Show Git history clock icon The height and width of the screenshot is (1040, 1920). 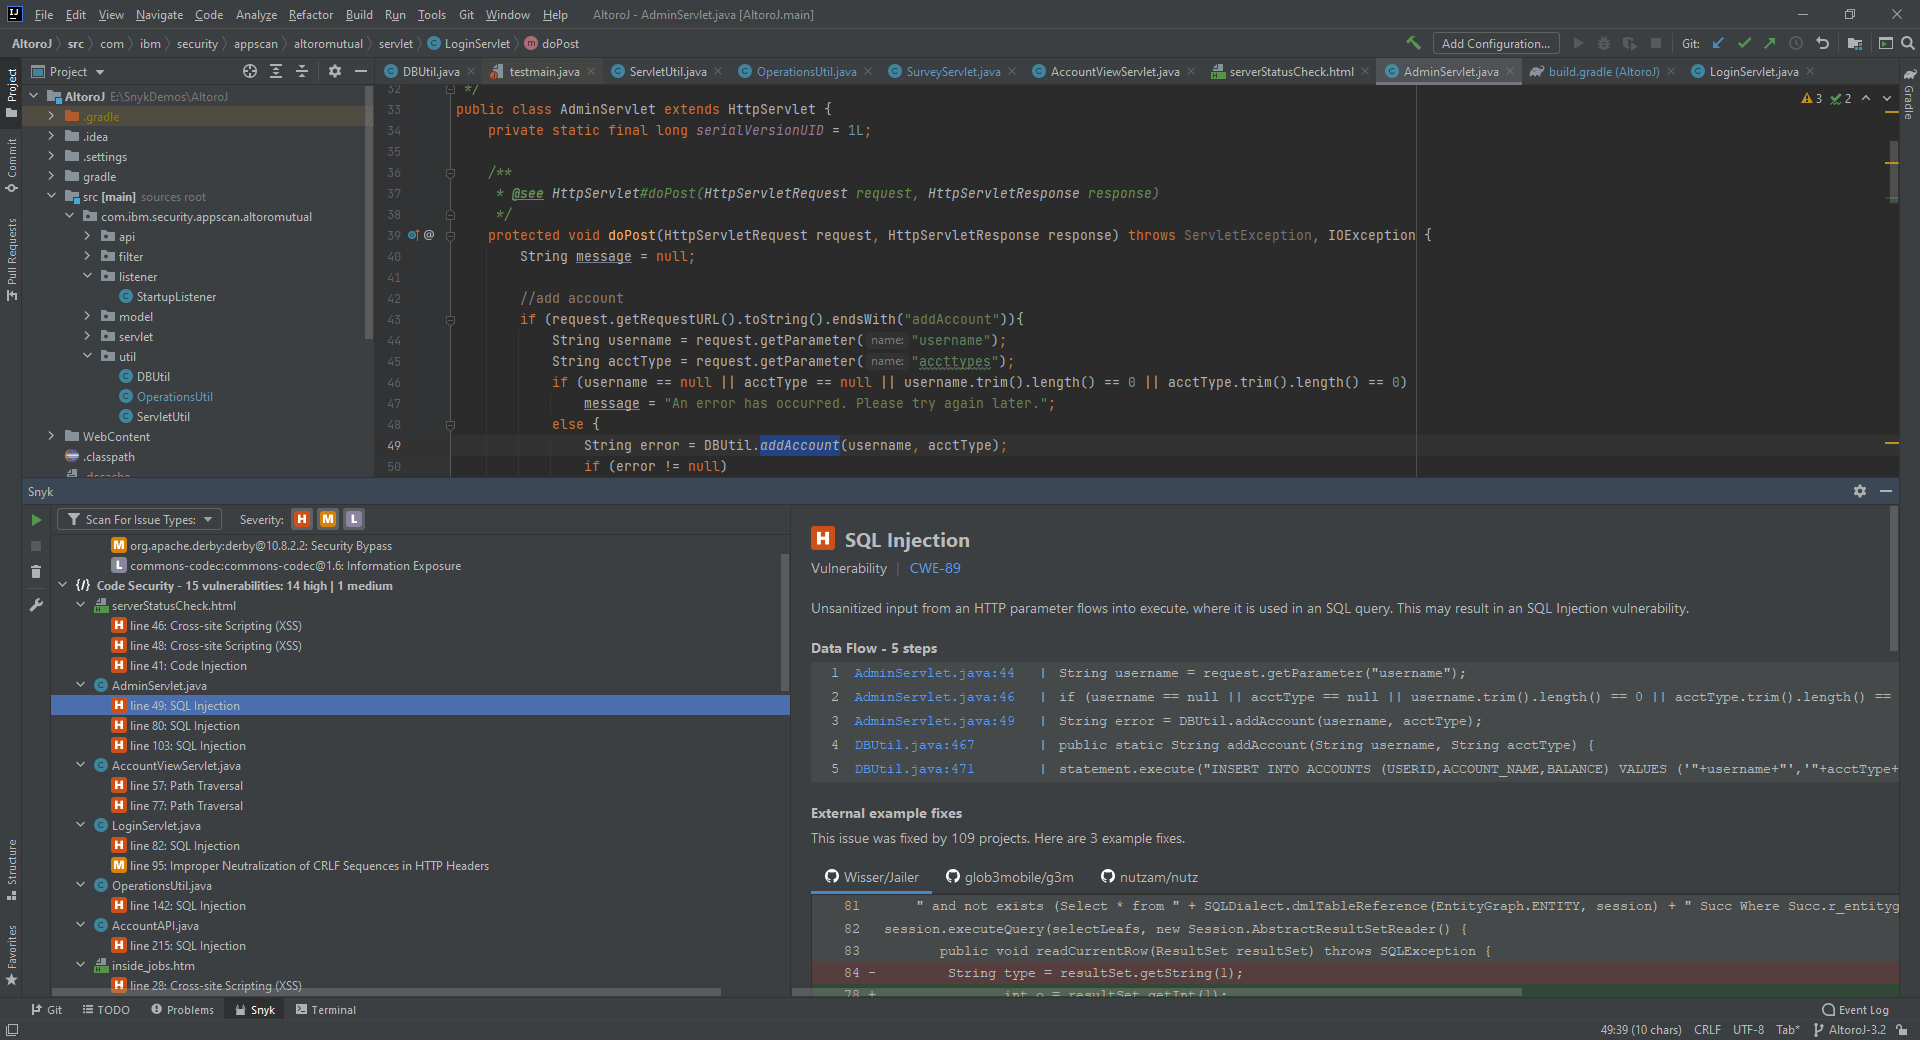point(1796,43)
